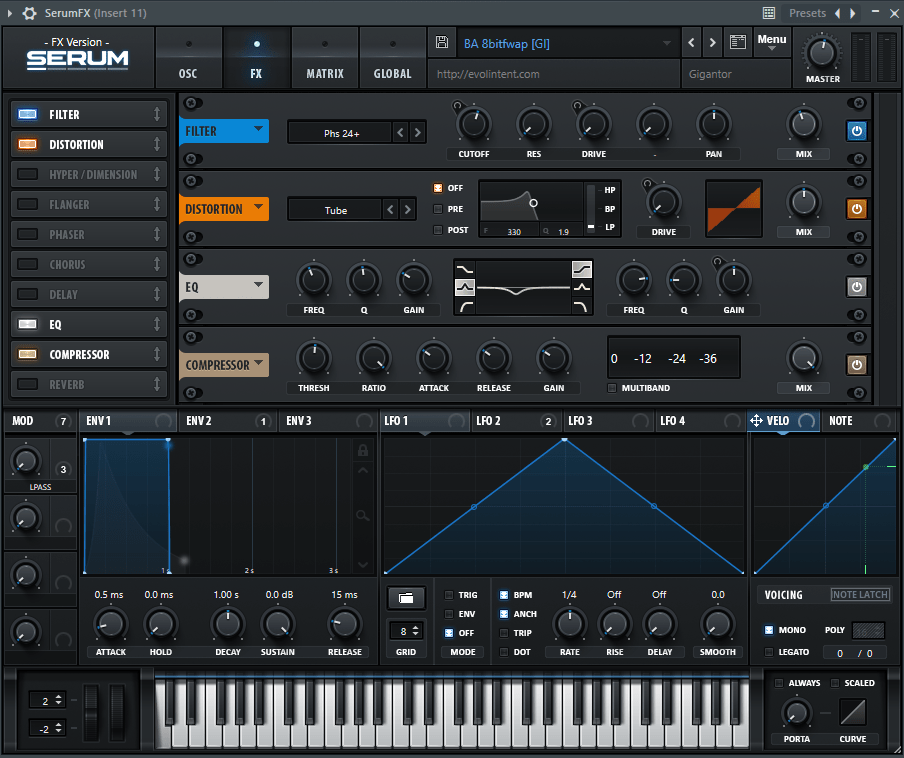Screen dimensions: 904x758
Task: Toggle the Filter effect power button
Action: click(x=857, y=131)
